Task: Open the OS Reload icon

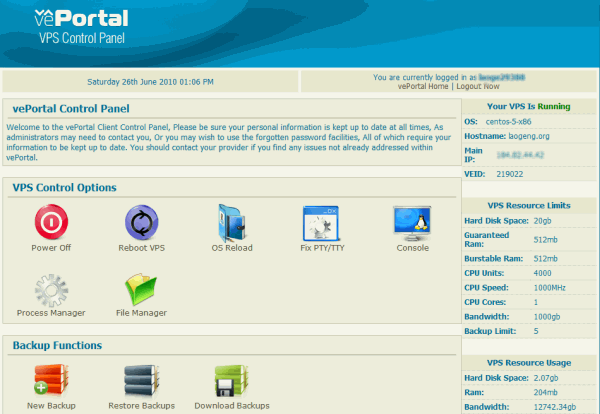Action: click(232, 223)
